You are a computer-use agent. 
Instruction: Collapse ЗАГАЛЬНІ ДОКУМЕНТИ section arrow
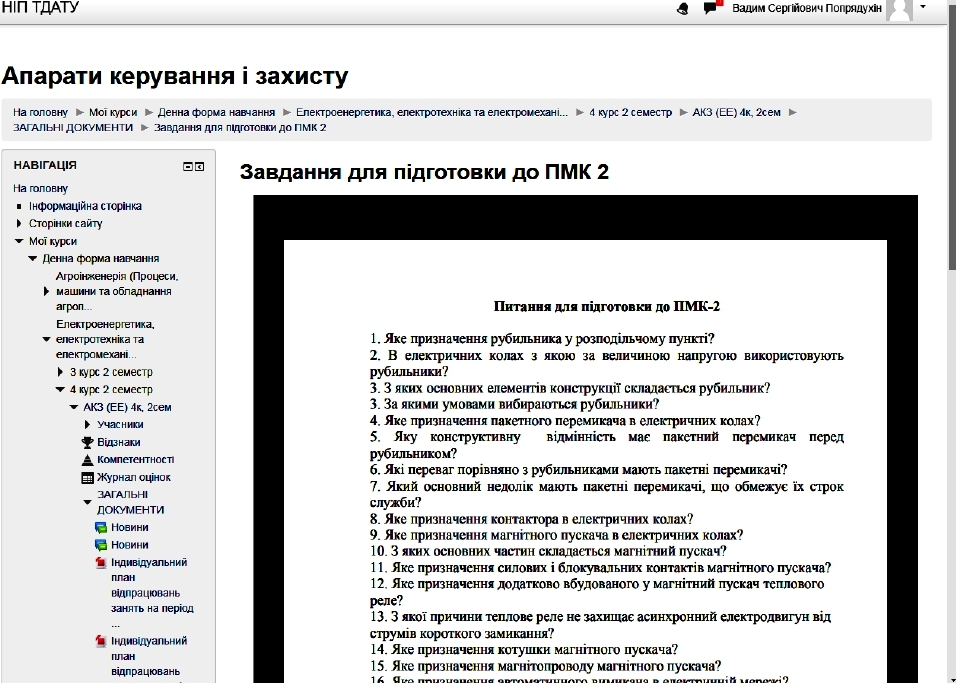click(x=87, y=502)
